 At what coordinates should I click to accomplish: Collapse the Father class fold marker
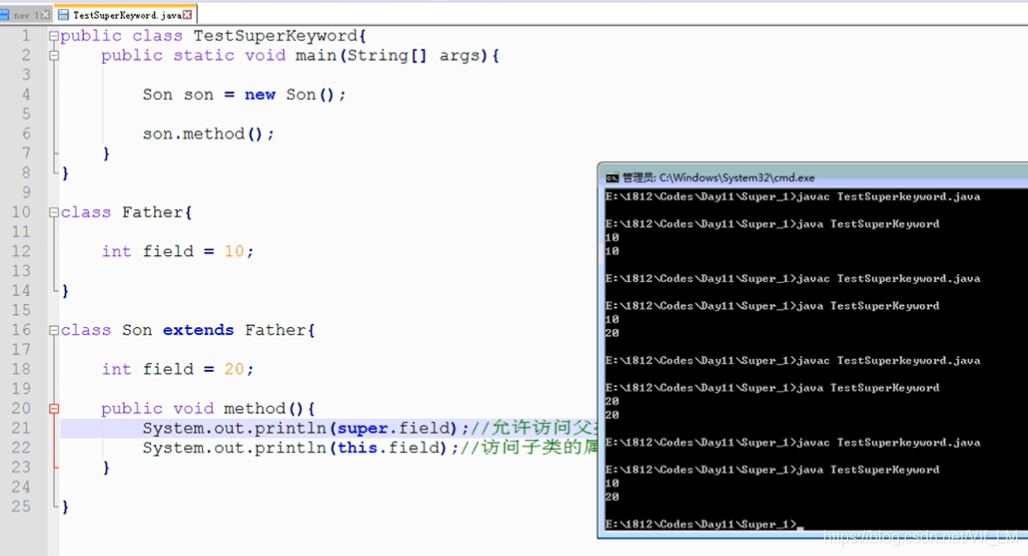coord(54,212)
